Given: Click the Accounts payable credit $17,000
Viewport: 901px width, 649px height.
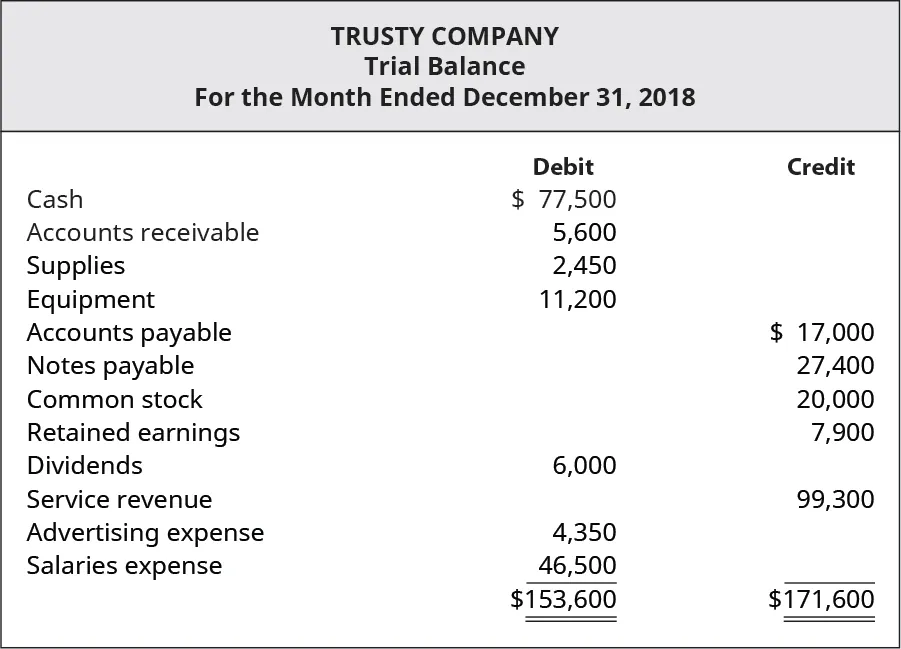Looking at the screenshot, I should click(822, 333).
